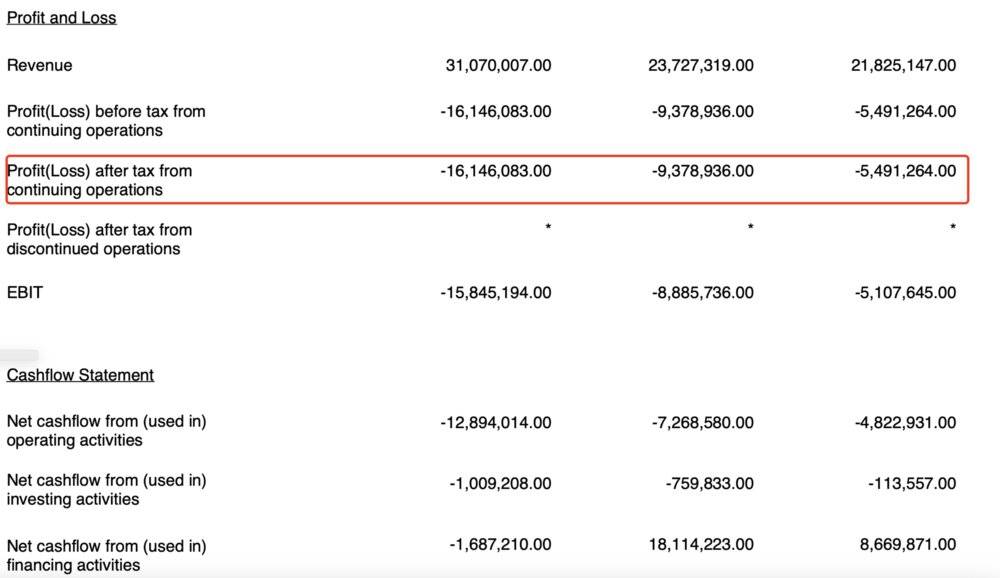
Task: Click the underlined Cashflow Statement heading
Action: point(80,375)
